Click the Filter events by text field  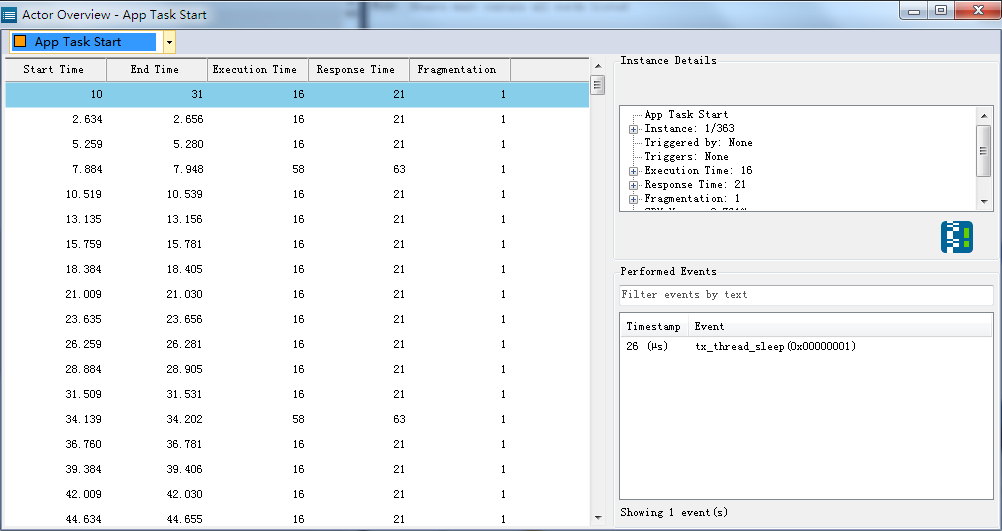806,295
